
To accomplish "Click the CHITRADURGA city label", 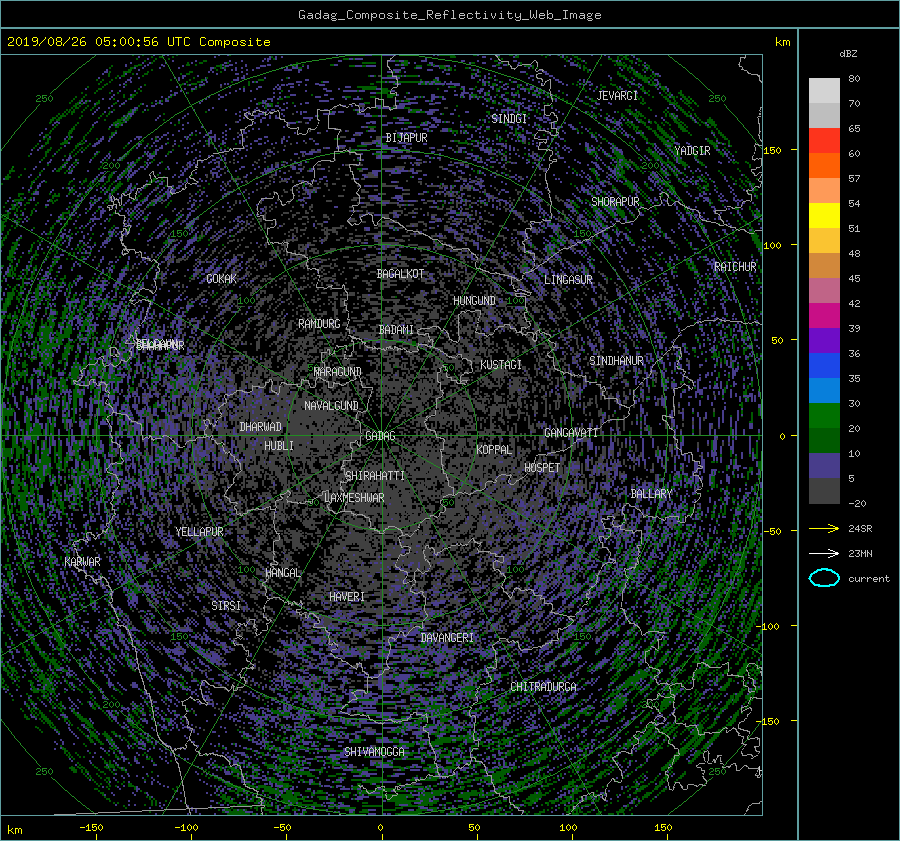I will (544, 687).
